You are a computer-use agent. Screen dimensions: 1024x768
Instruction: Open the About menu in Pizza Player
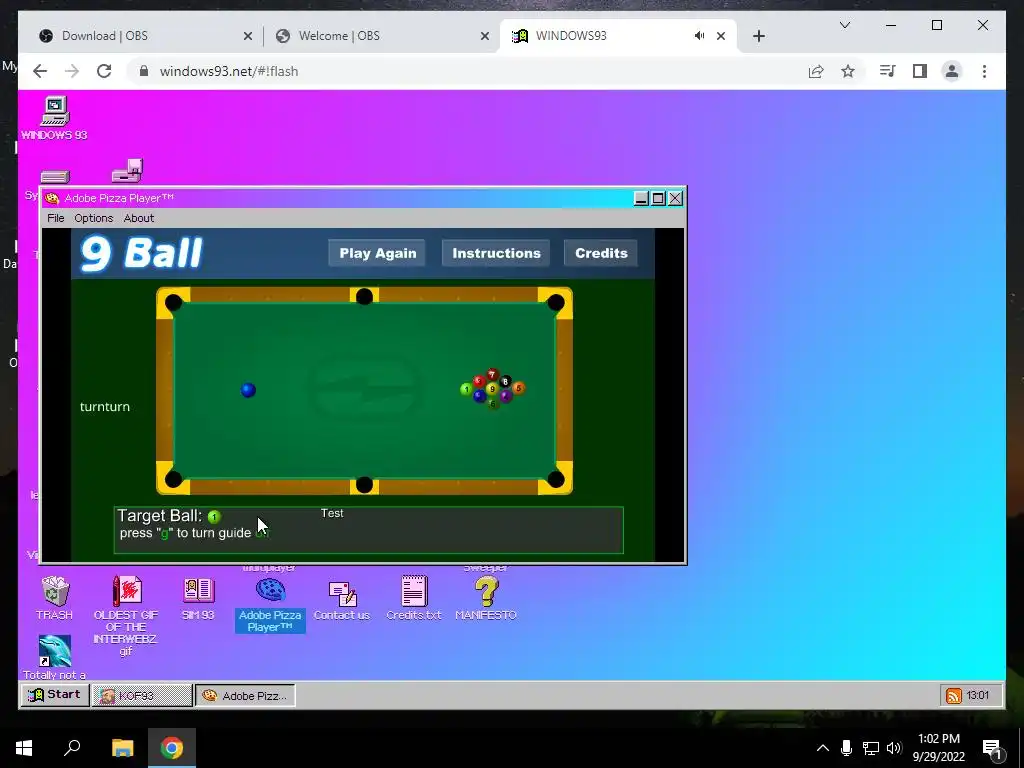pyautogui.click(x=139, y=218)
